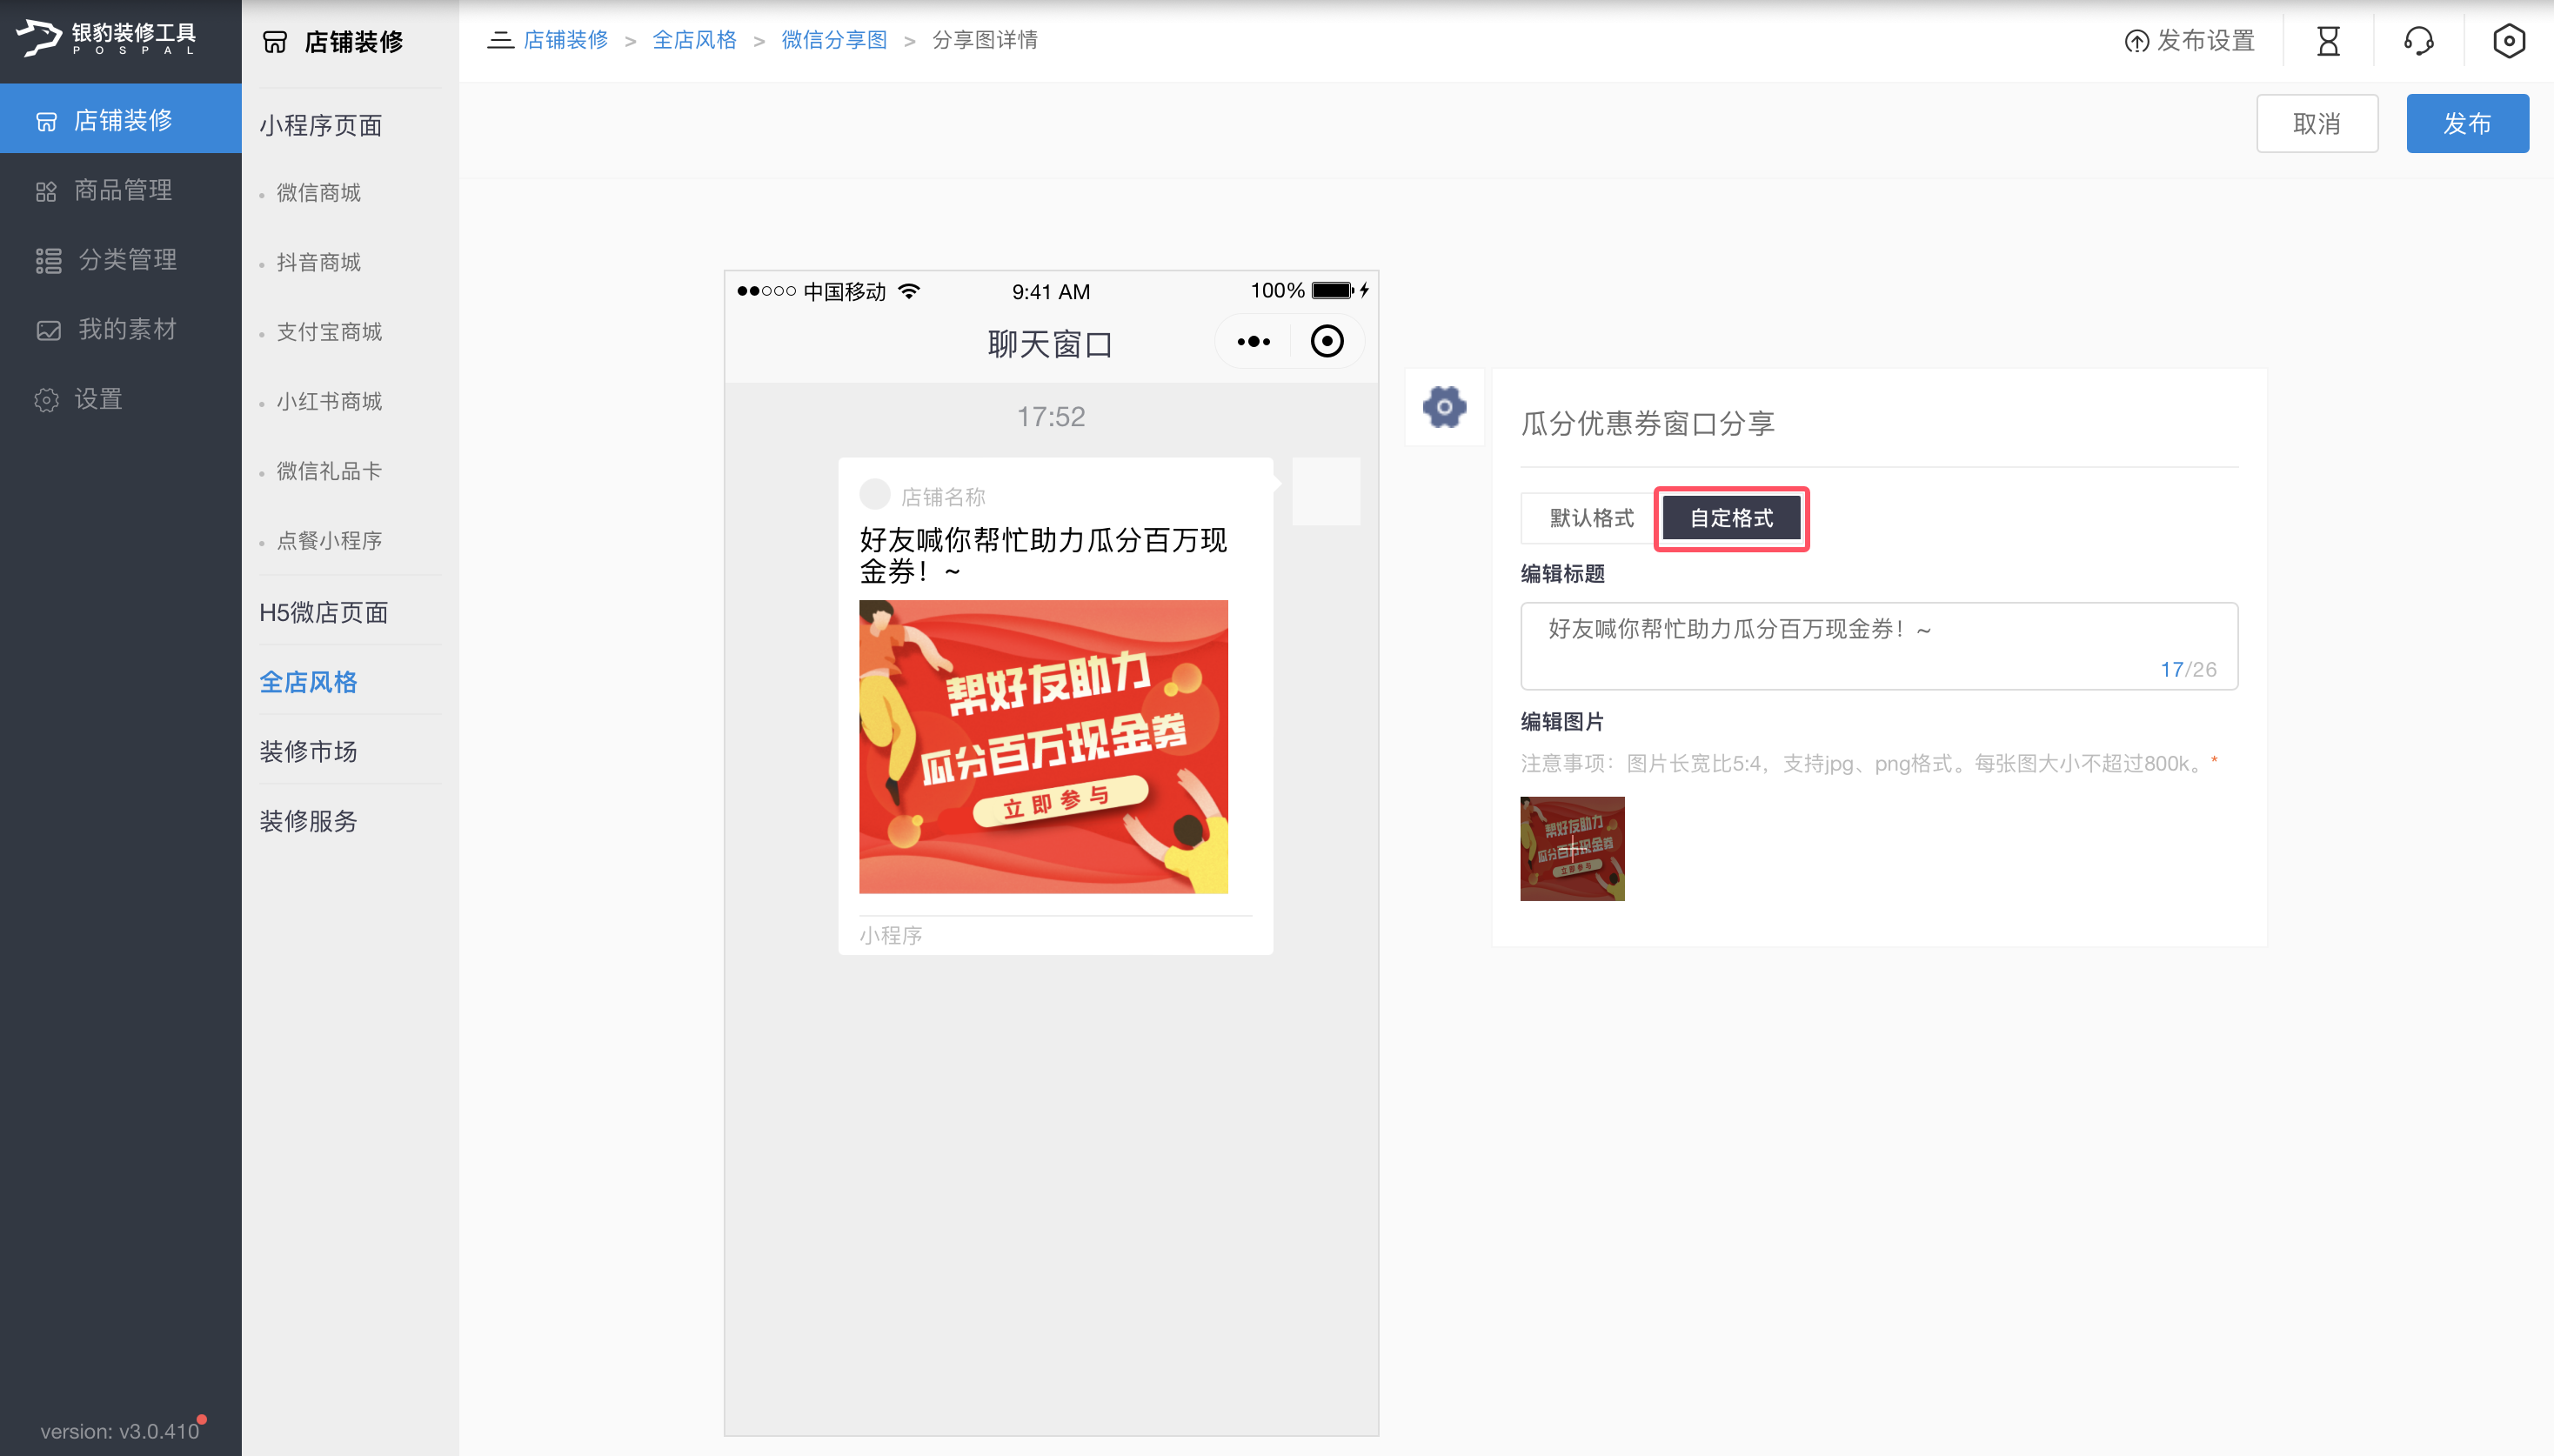Click the 设置 gear icon in sidebar
2554x1456 pixels.
tap(48, 399)
